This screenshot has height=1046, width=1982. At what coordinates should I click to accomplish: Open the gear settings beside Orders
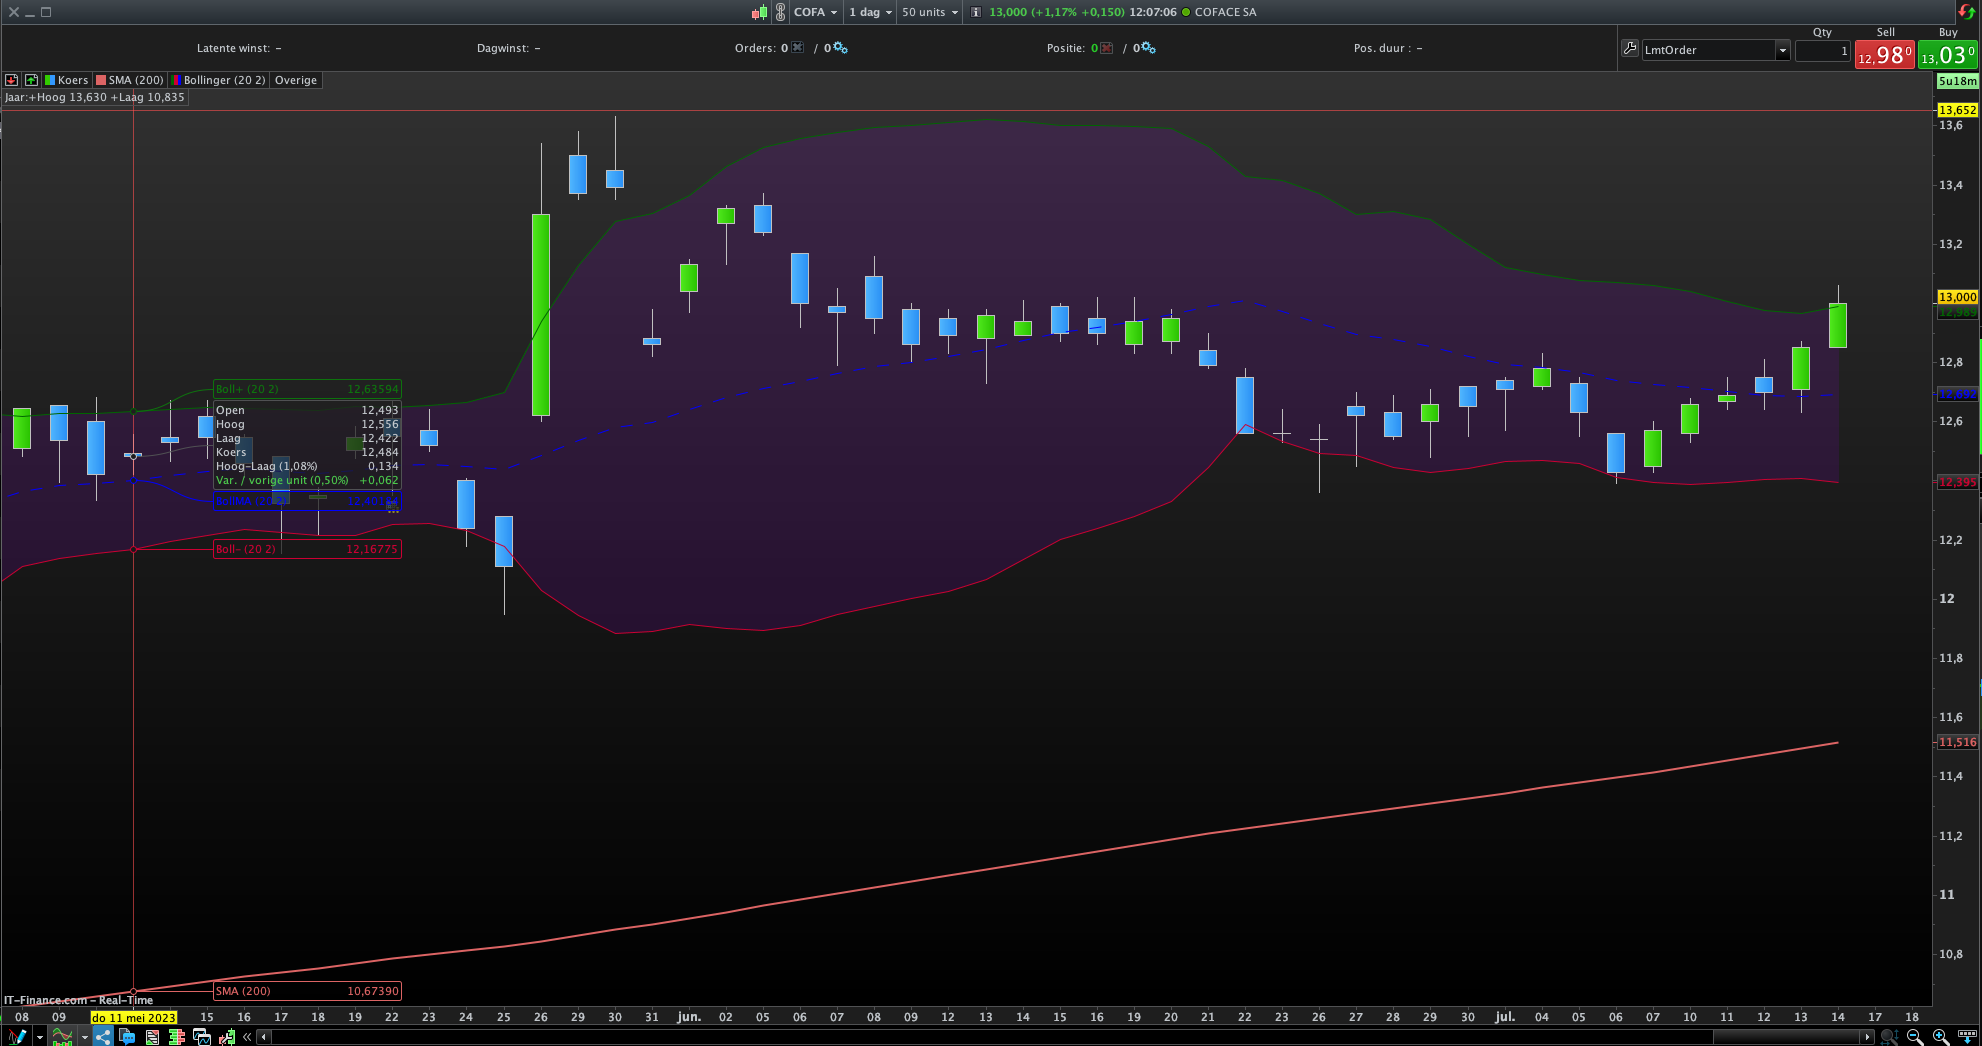(x=841, y=48)
